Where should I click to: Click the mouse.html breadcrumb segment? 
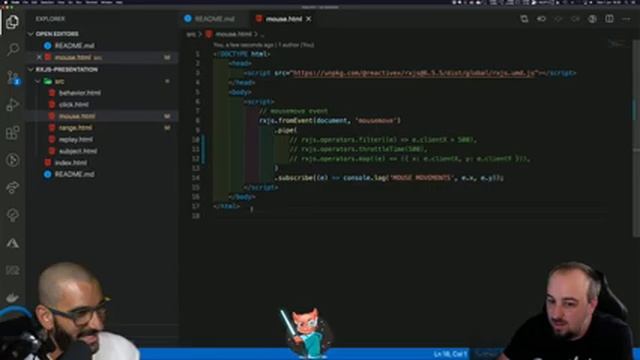tap(233, 34)
